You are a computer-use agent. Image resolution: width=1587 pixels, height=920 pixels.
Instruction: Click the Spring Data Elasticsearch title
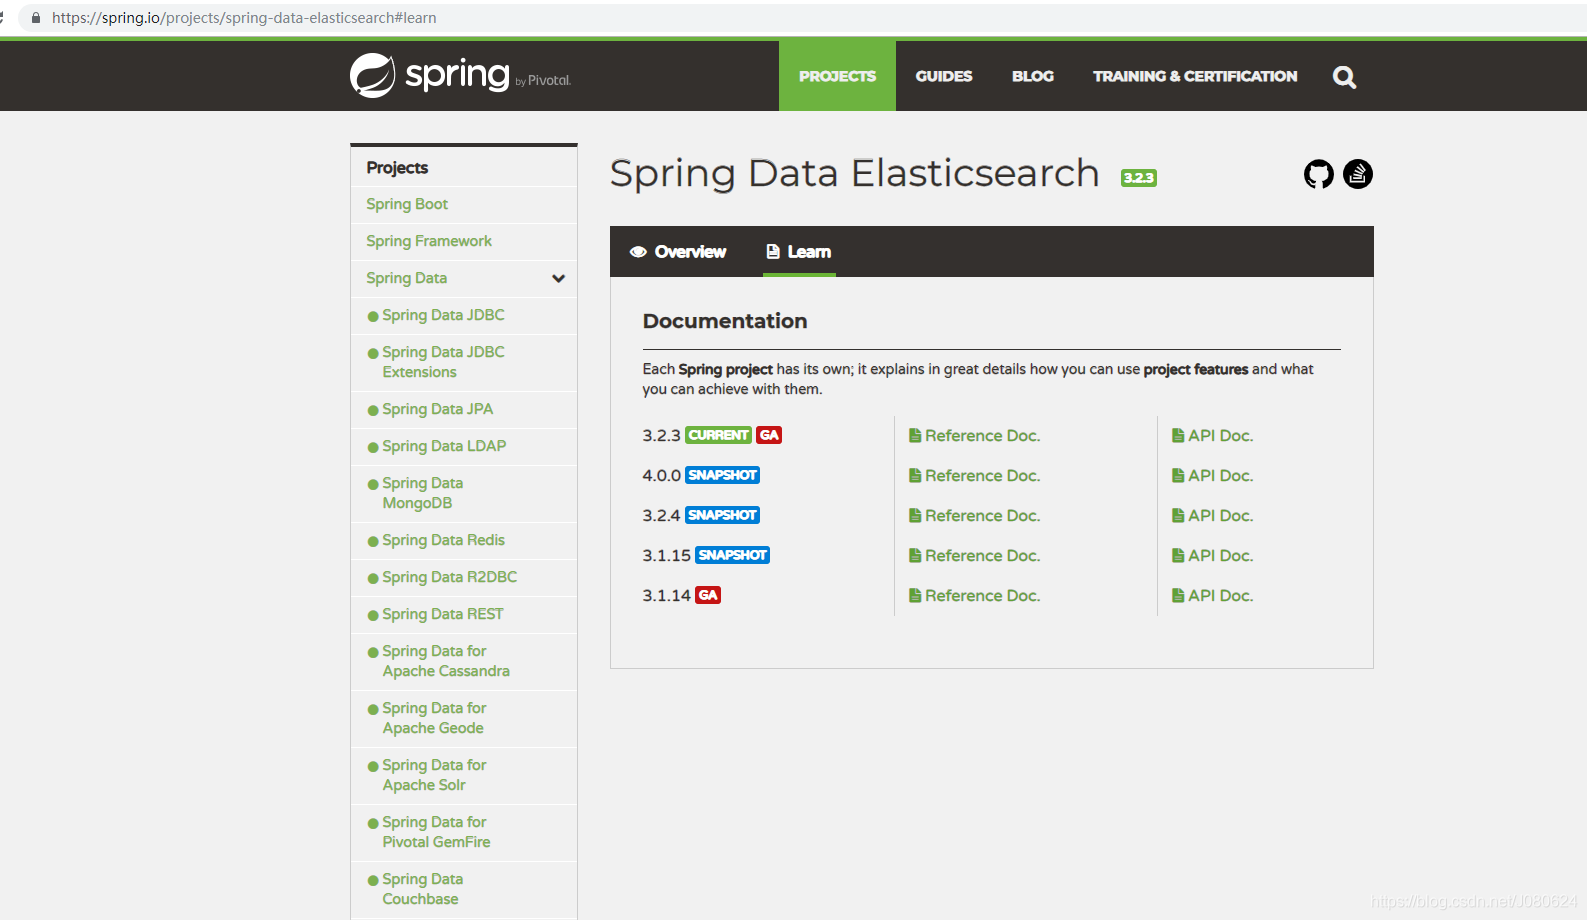point(855,173)
